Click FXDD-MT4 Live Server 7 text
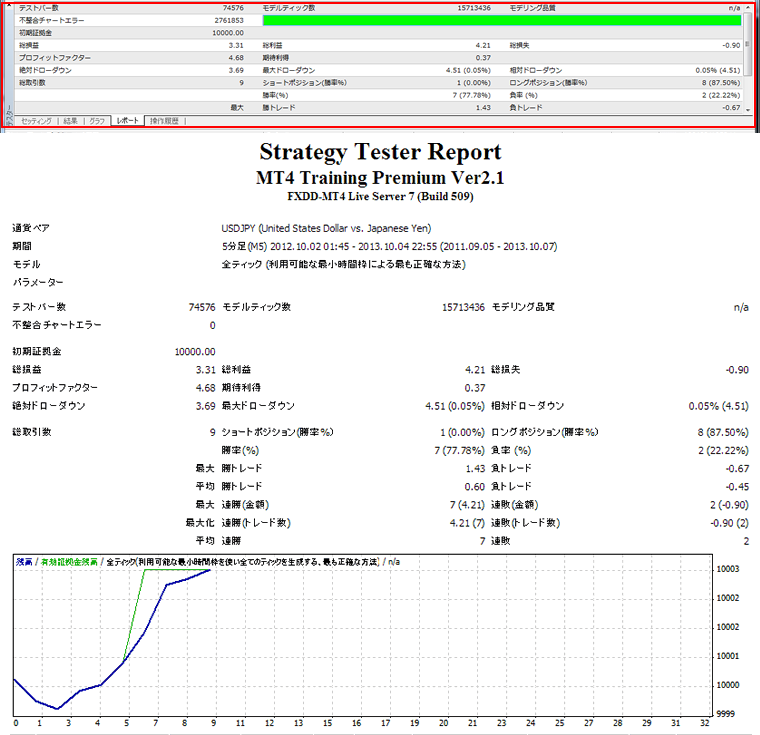This screenshot has height=735, width=760. click(x=380, y=197)
